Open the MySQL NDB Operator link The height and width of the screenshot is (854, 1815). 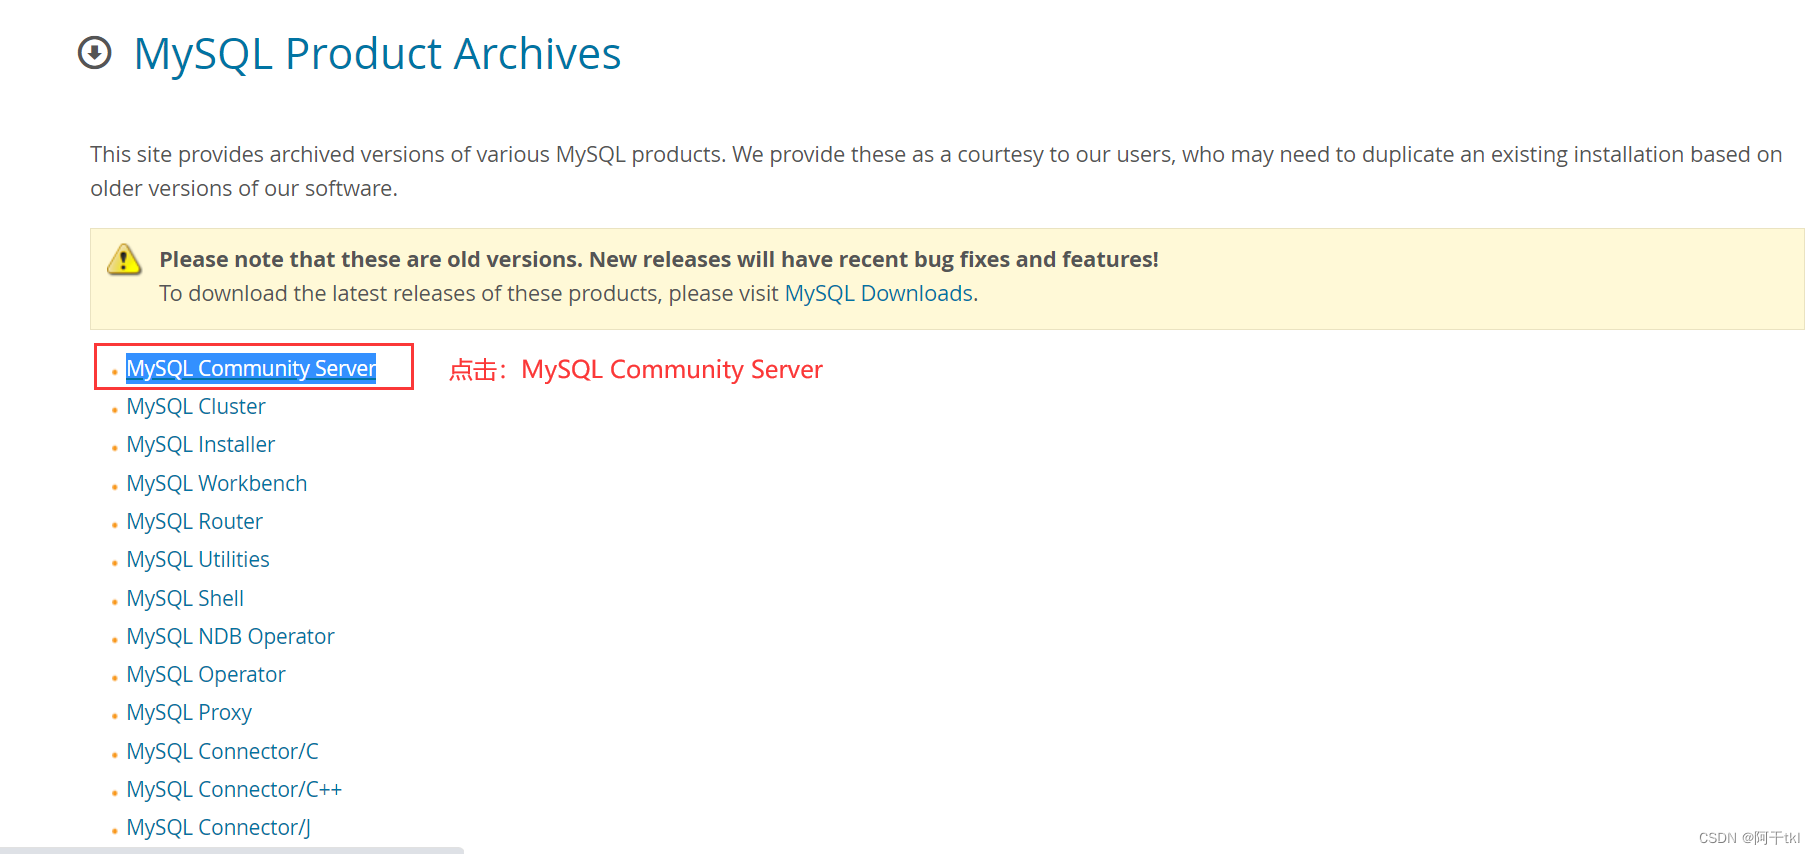[230, 637]
